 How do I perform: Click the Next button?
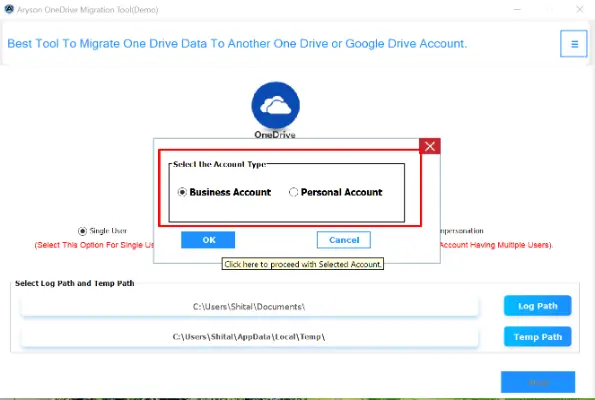[x=538, y=382]
